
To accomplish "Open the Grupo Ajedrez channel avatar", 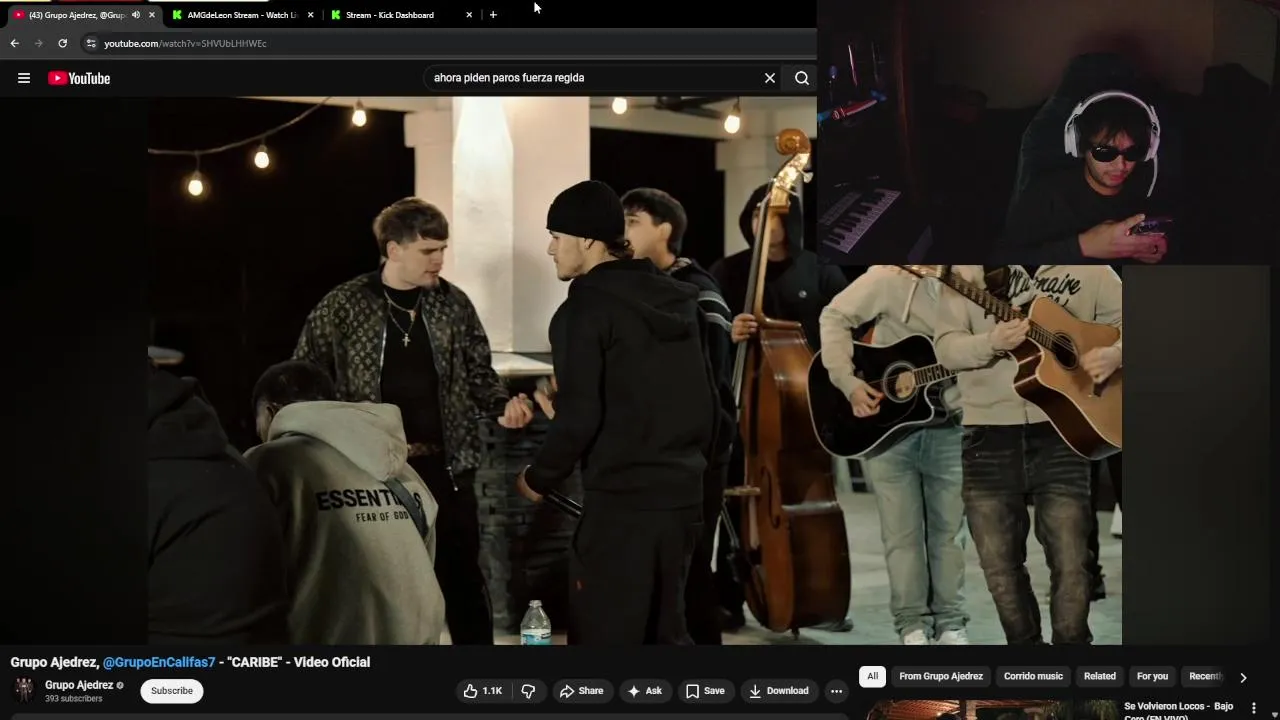I will pyautogui.click(x=24, y=690).
